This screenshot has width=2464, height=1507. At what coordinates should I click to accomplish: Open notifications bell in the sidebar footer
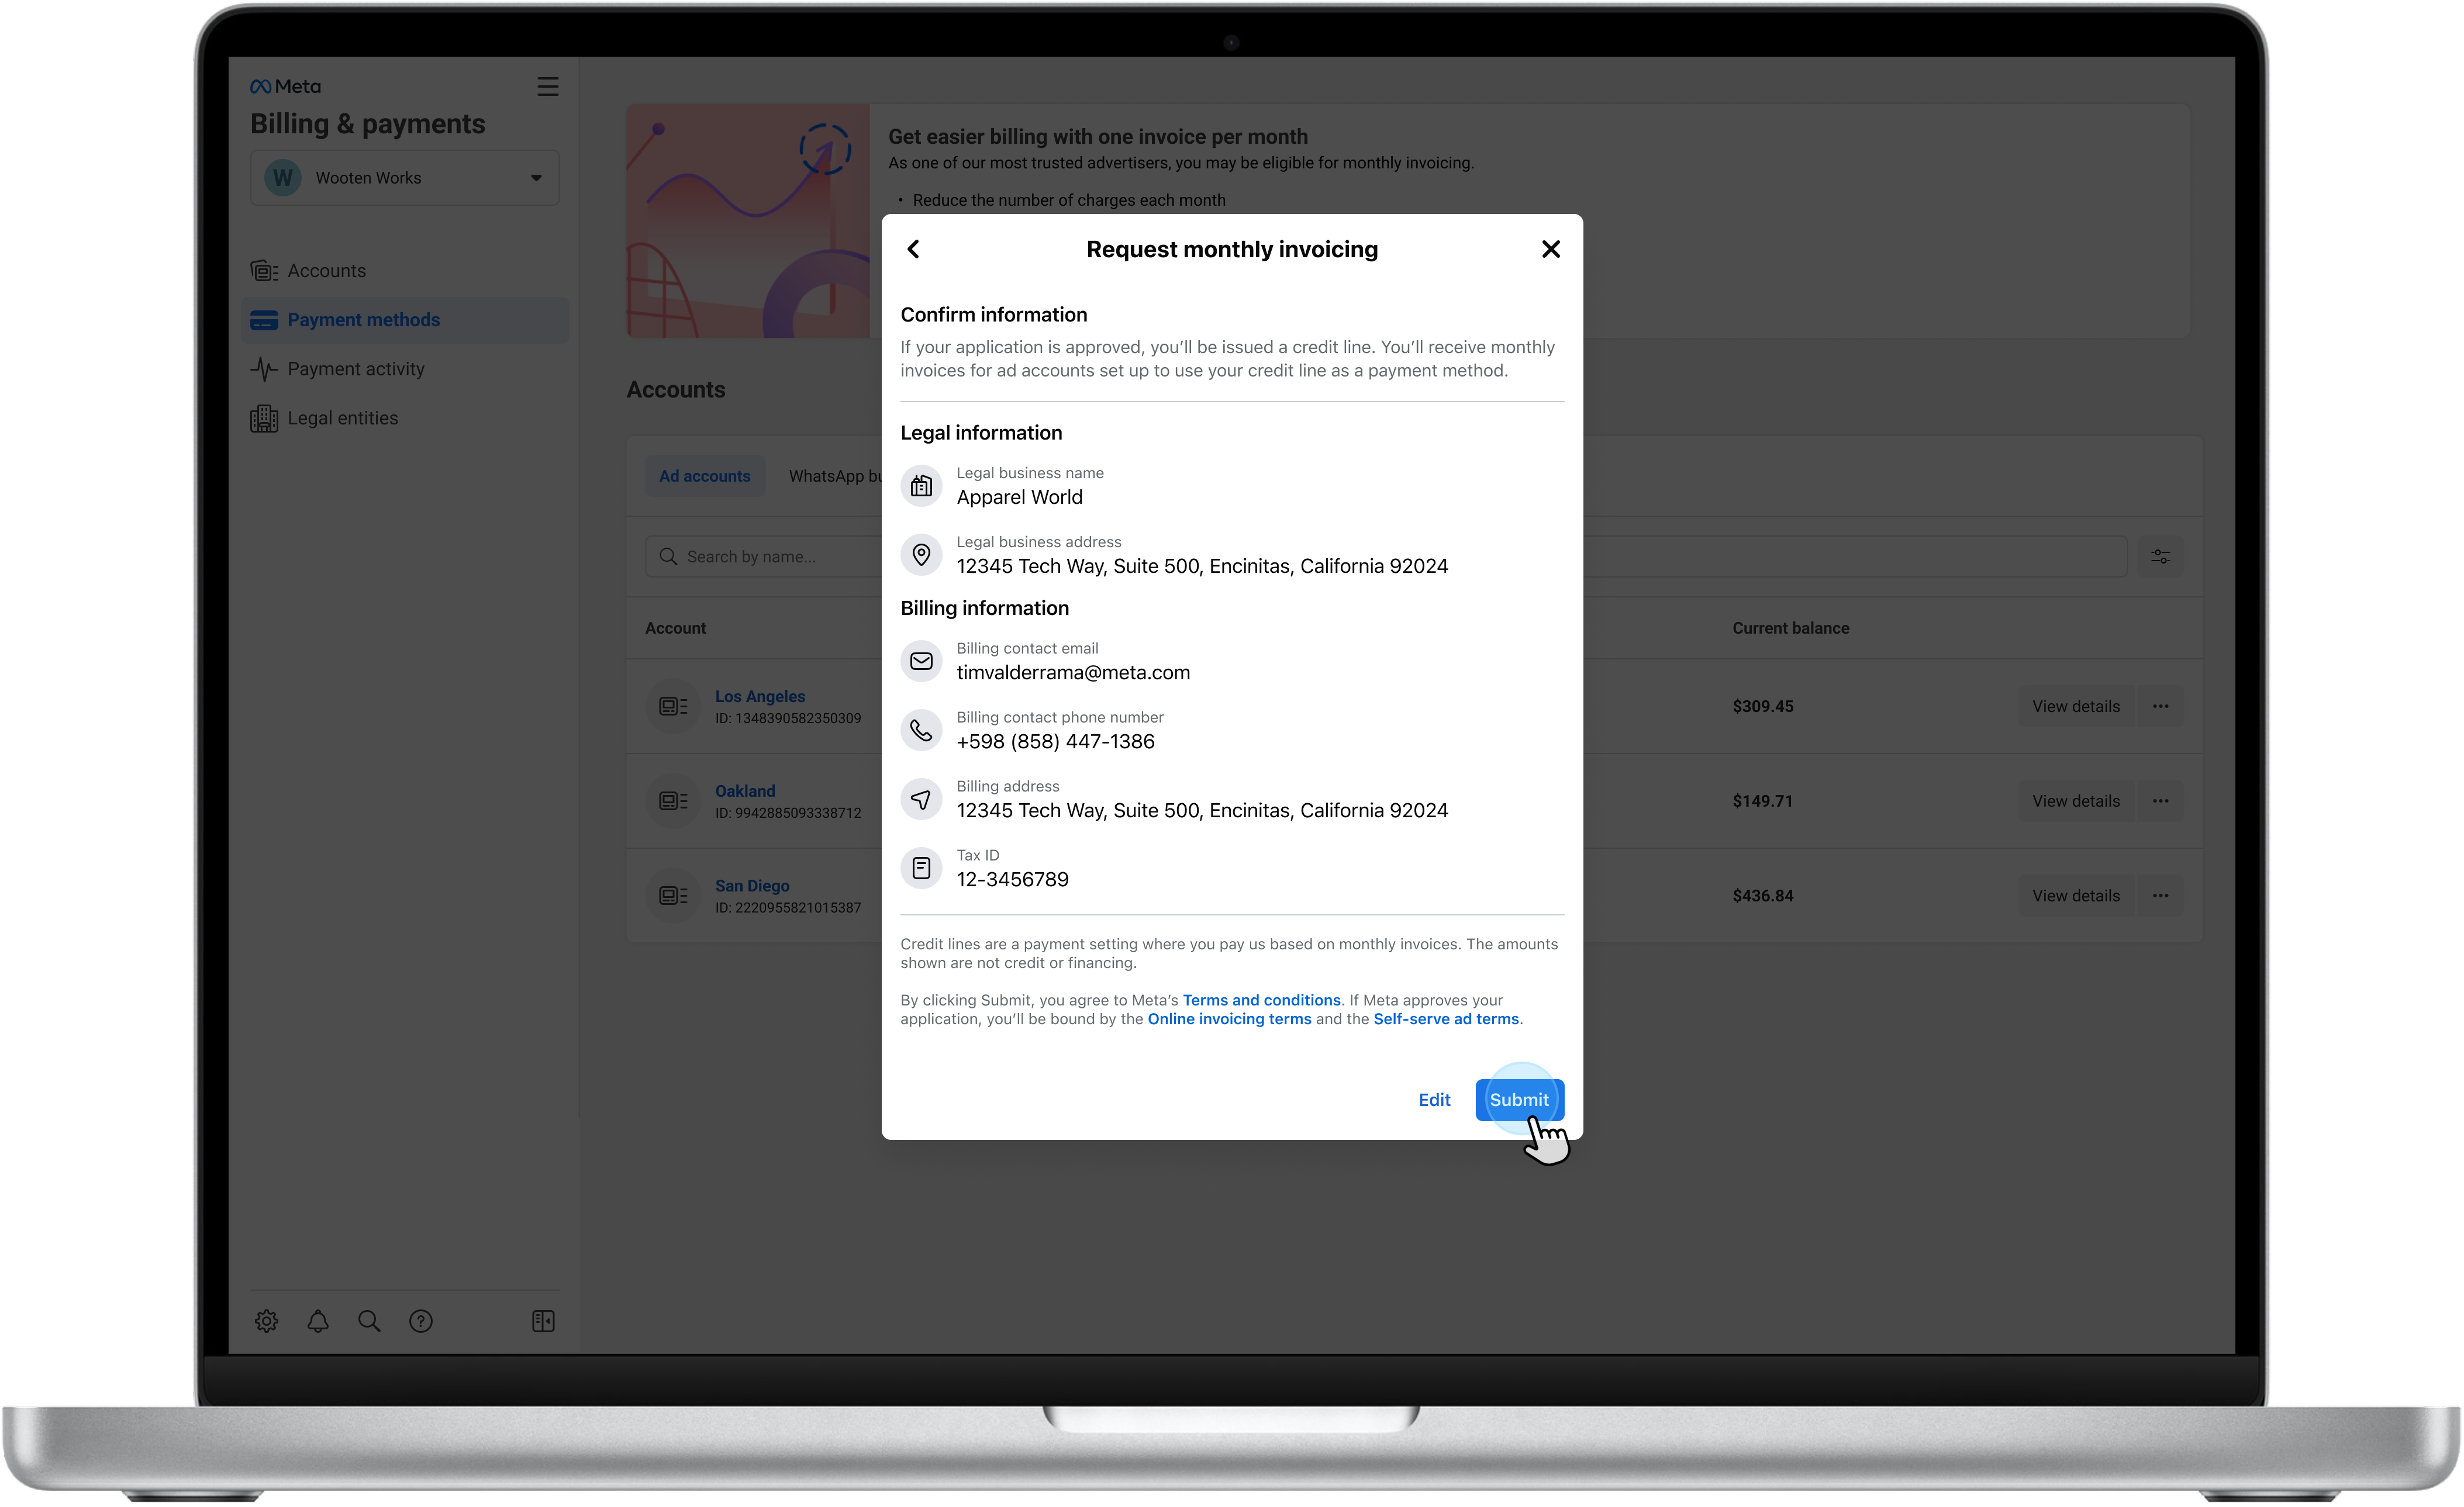click(318, 1321)
